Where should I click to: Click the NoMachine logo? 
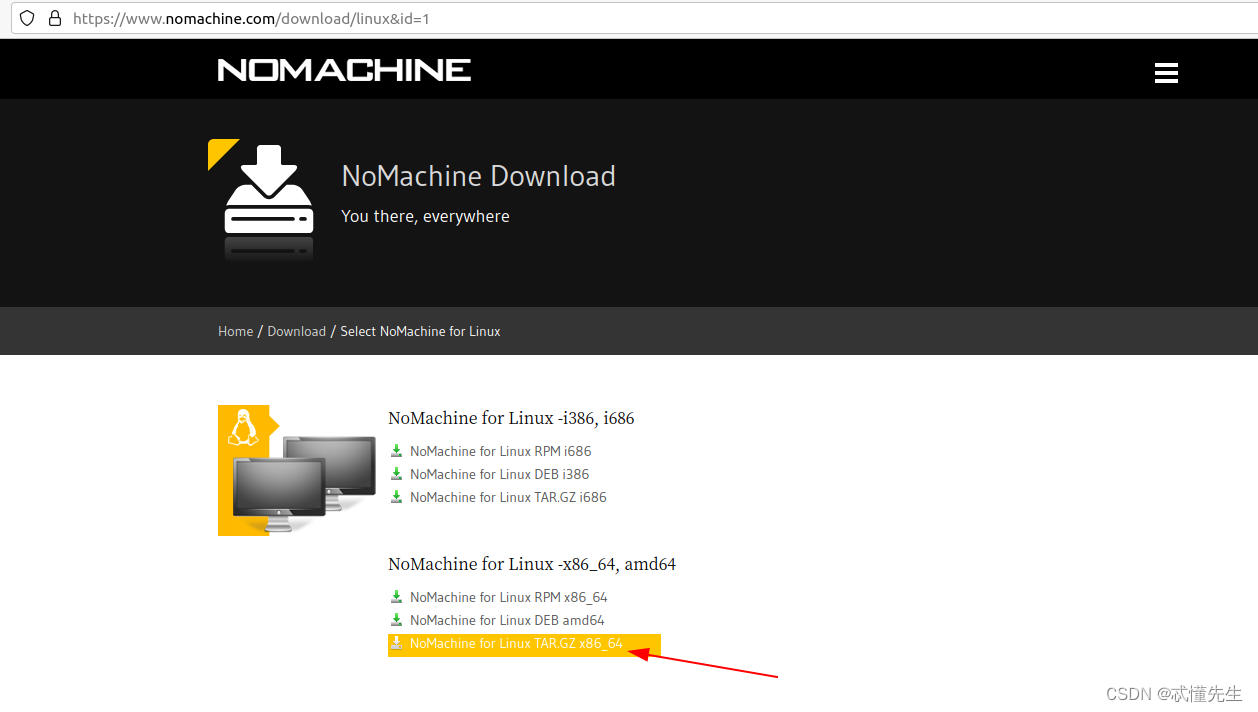coord(344,69)
